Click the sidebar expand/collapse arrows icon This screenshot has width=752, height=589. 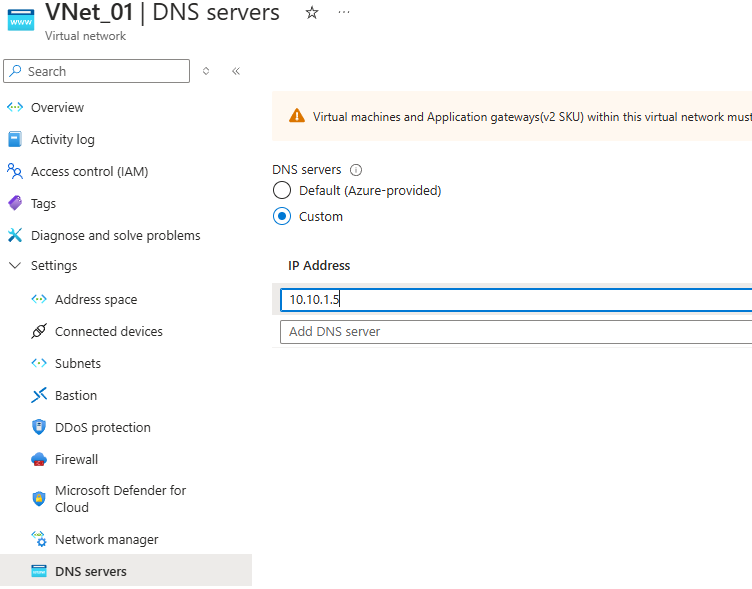point(206,71)
